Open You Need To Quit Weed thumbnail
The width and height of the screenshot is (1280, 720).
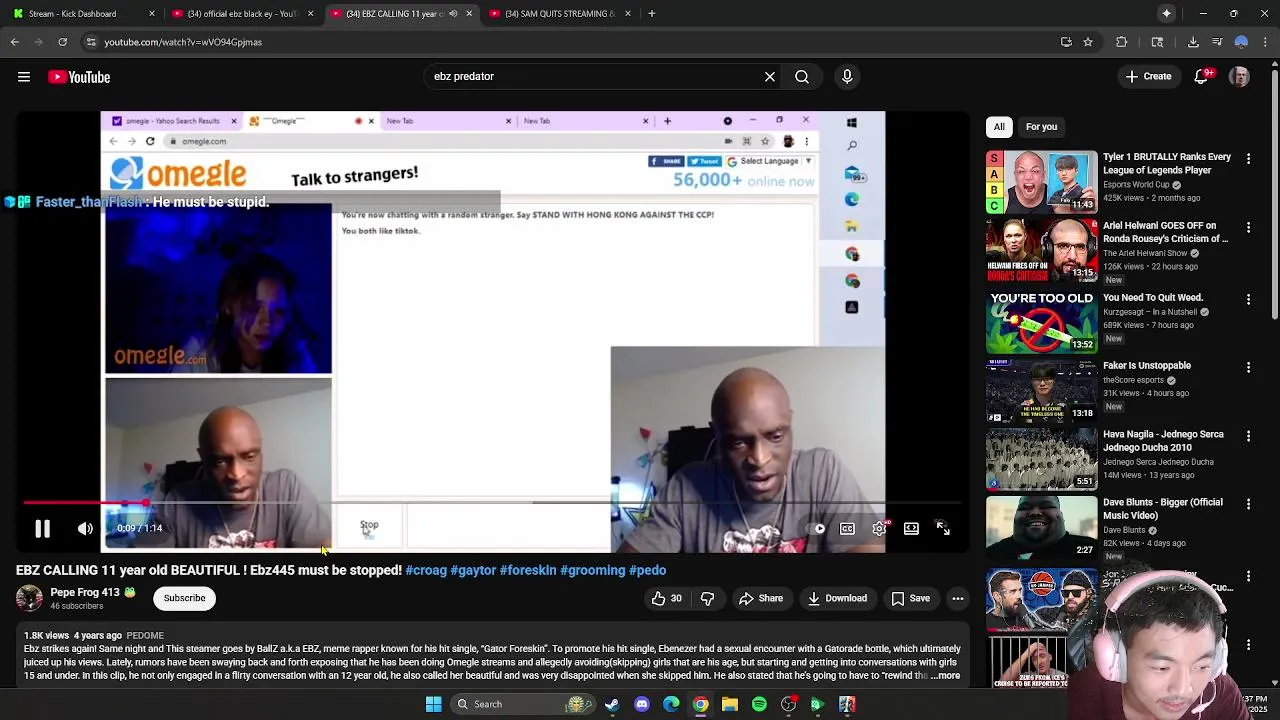point(1041,322)
